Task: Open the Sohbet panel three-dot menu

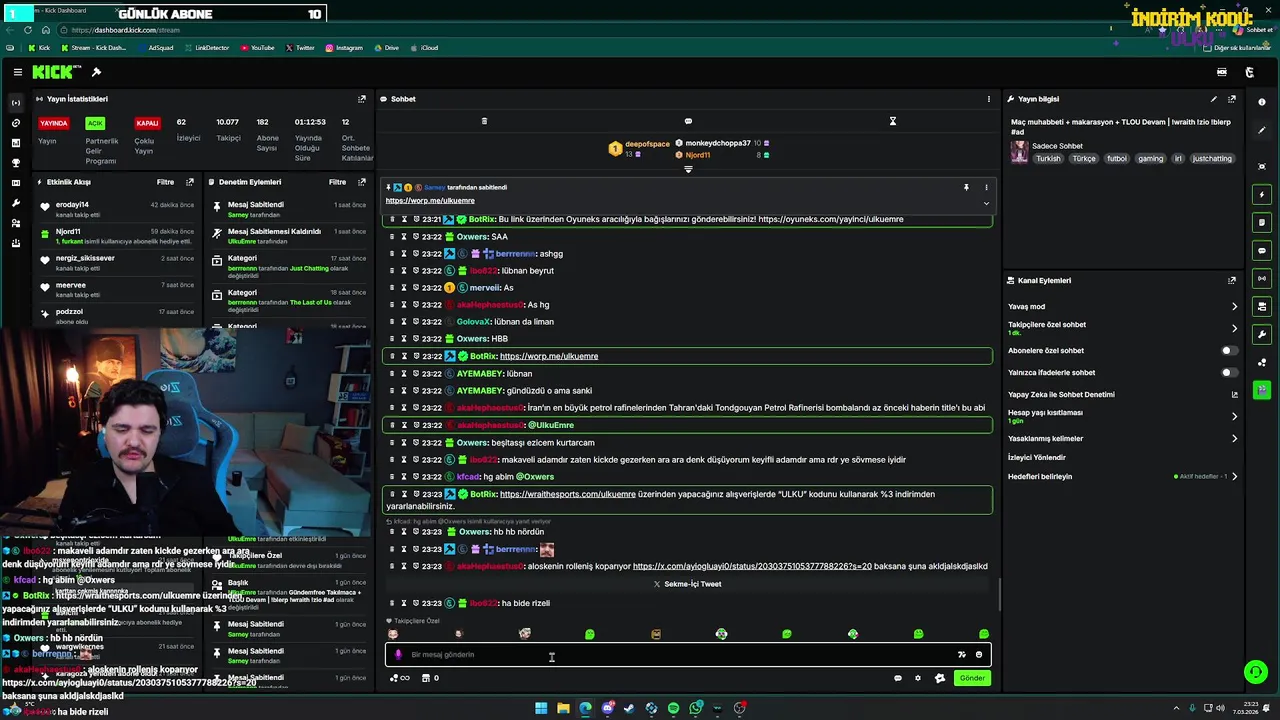Action: coord(989,99)
